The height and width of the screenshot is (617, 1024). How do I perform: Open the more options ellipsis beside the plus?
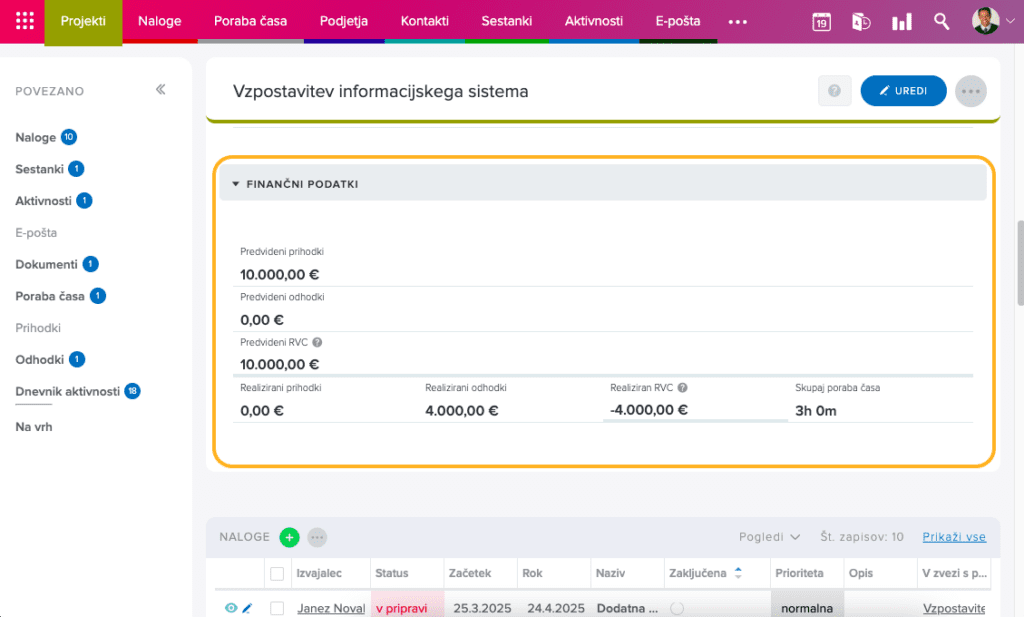pyautogui.click(x=317, y=537)
